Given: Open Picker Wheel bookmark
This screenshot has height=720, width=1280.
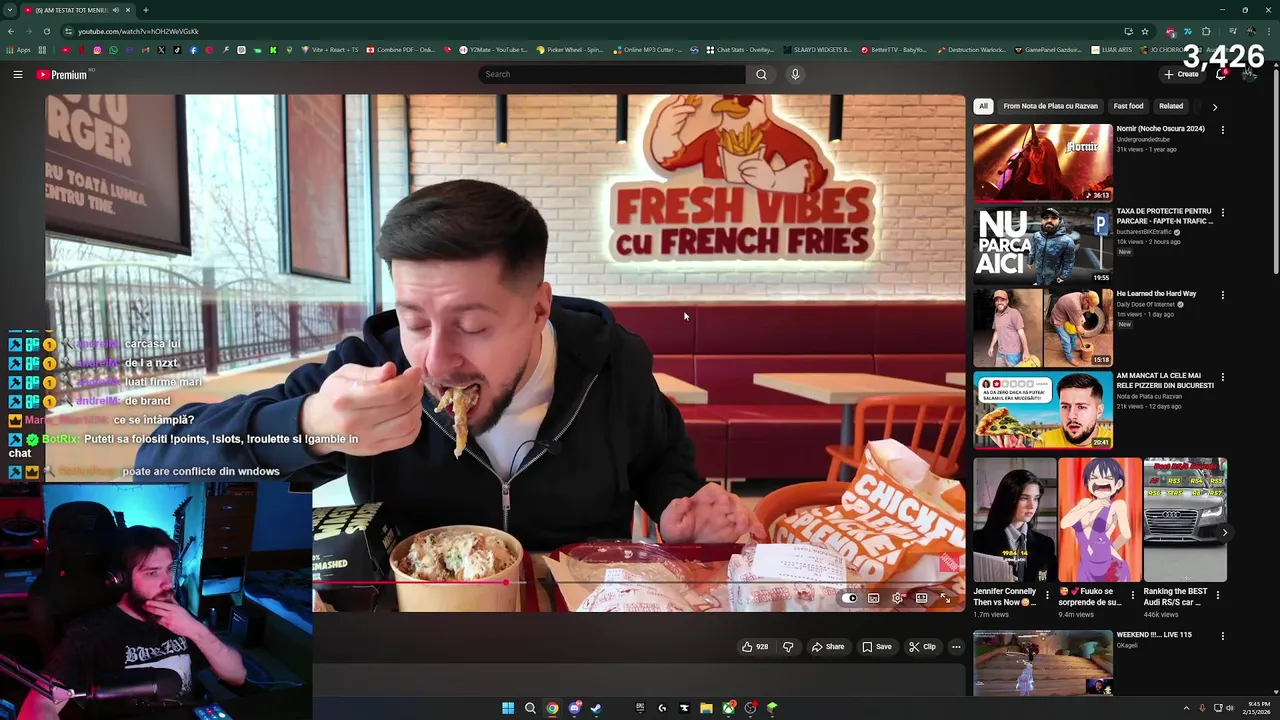Looking at the screenshot, I should coord(570,50).
